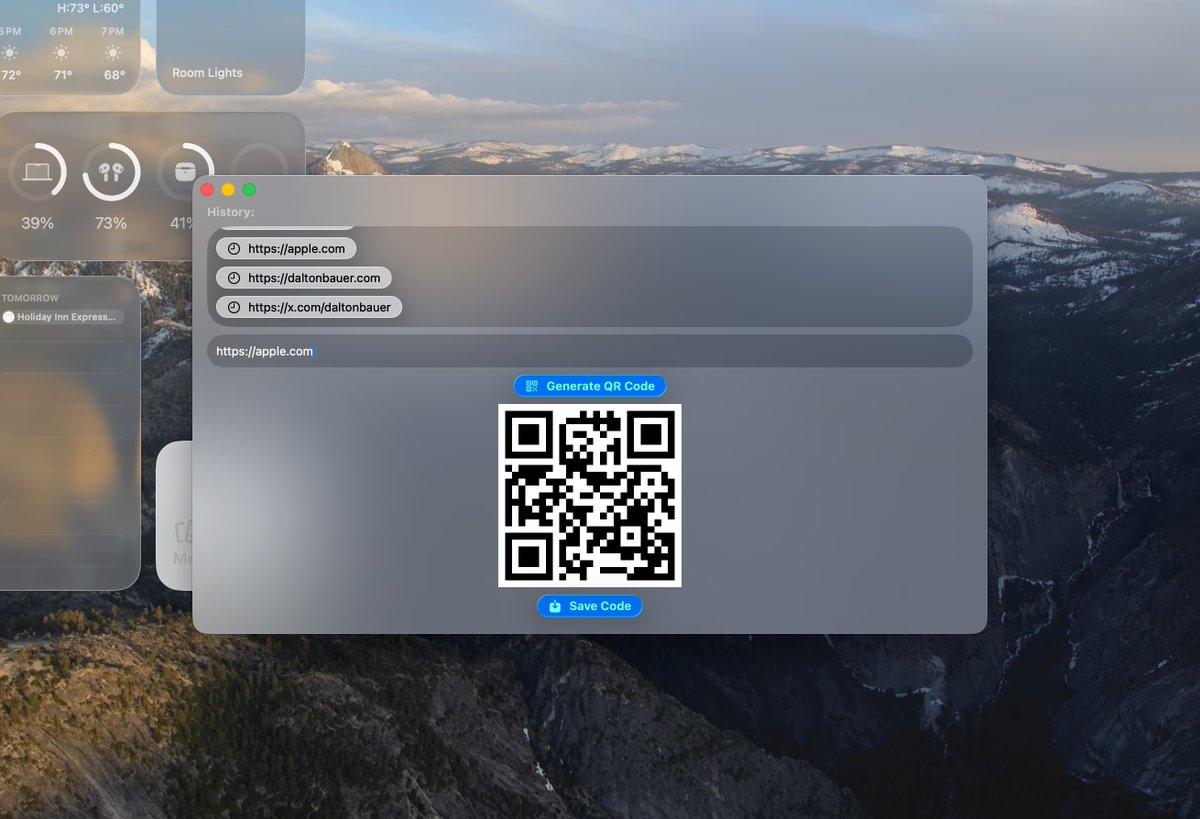The height and width of the screenshot is (819, 1200).
Task: Click clock icon beside https://apple.com history
Action: [x=234, y=249]
